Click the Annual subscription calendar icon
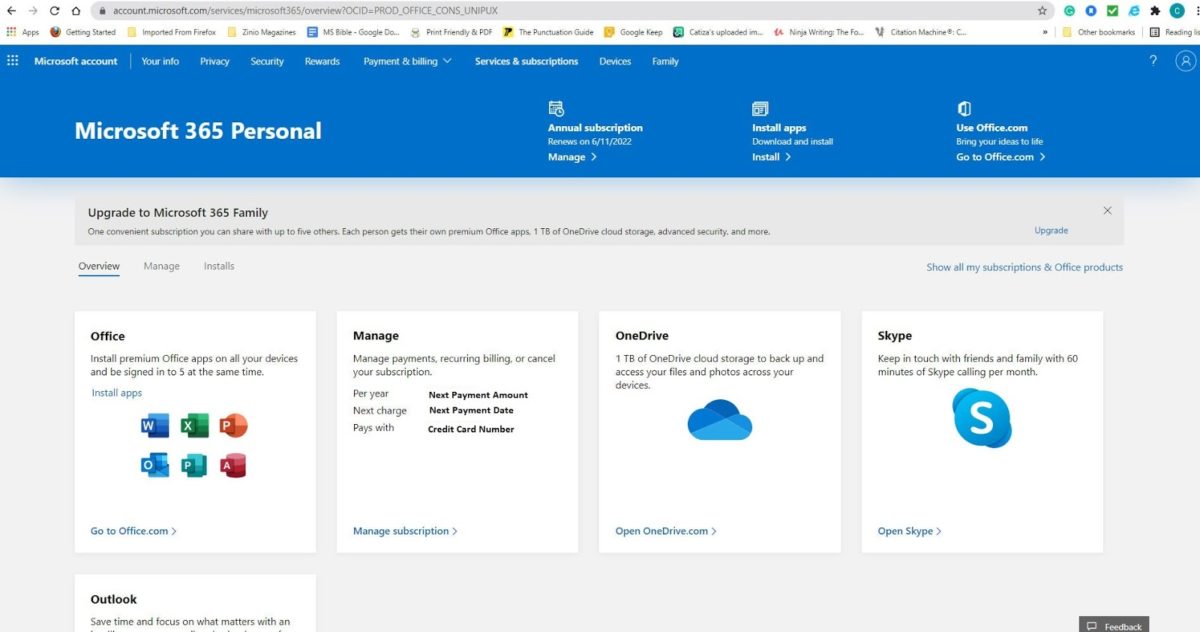 [556, 108]
